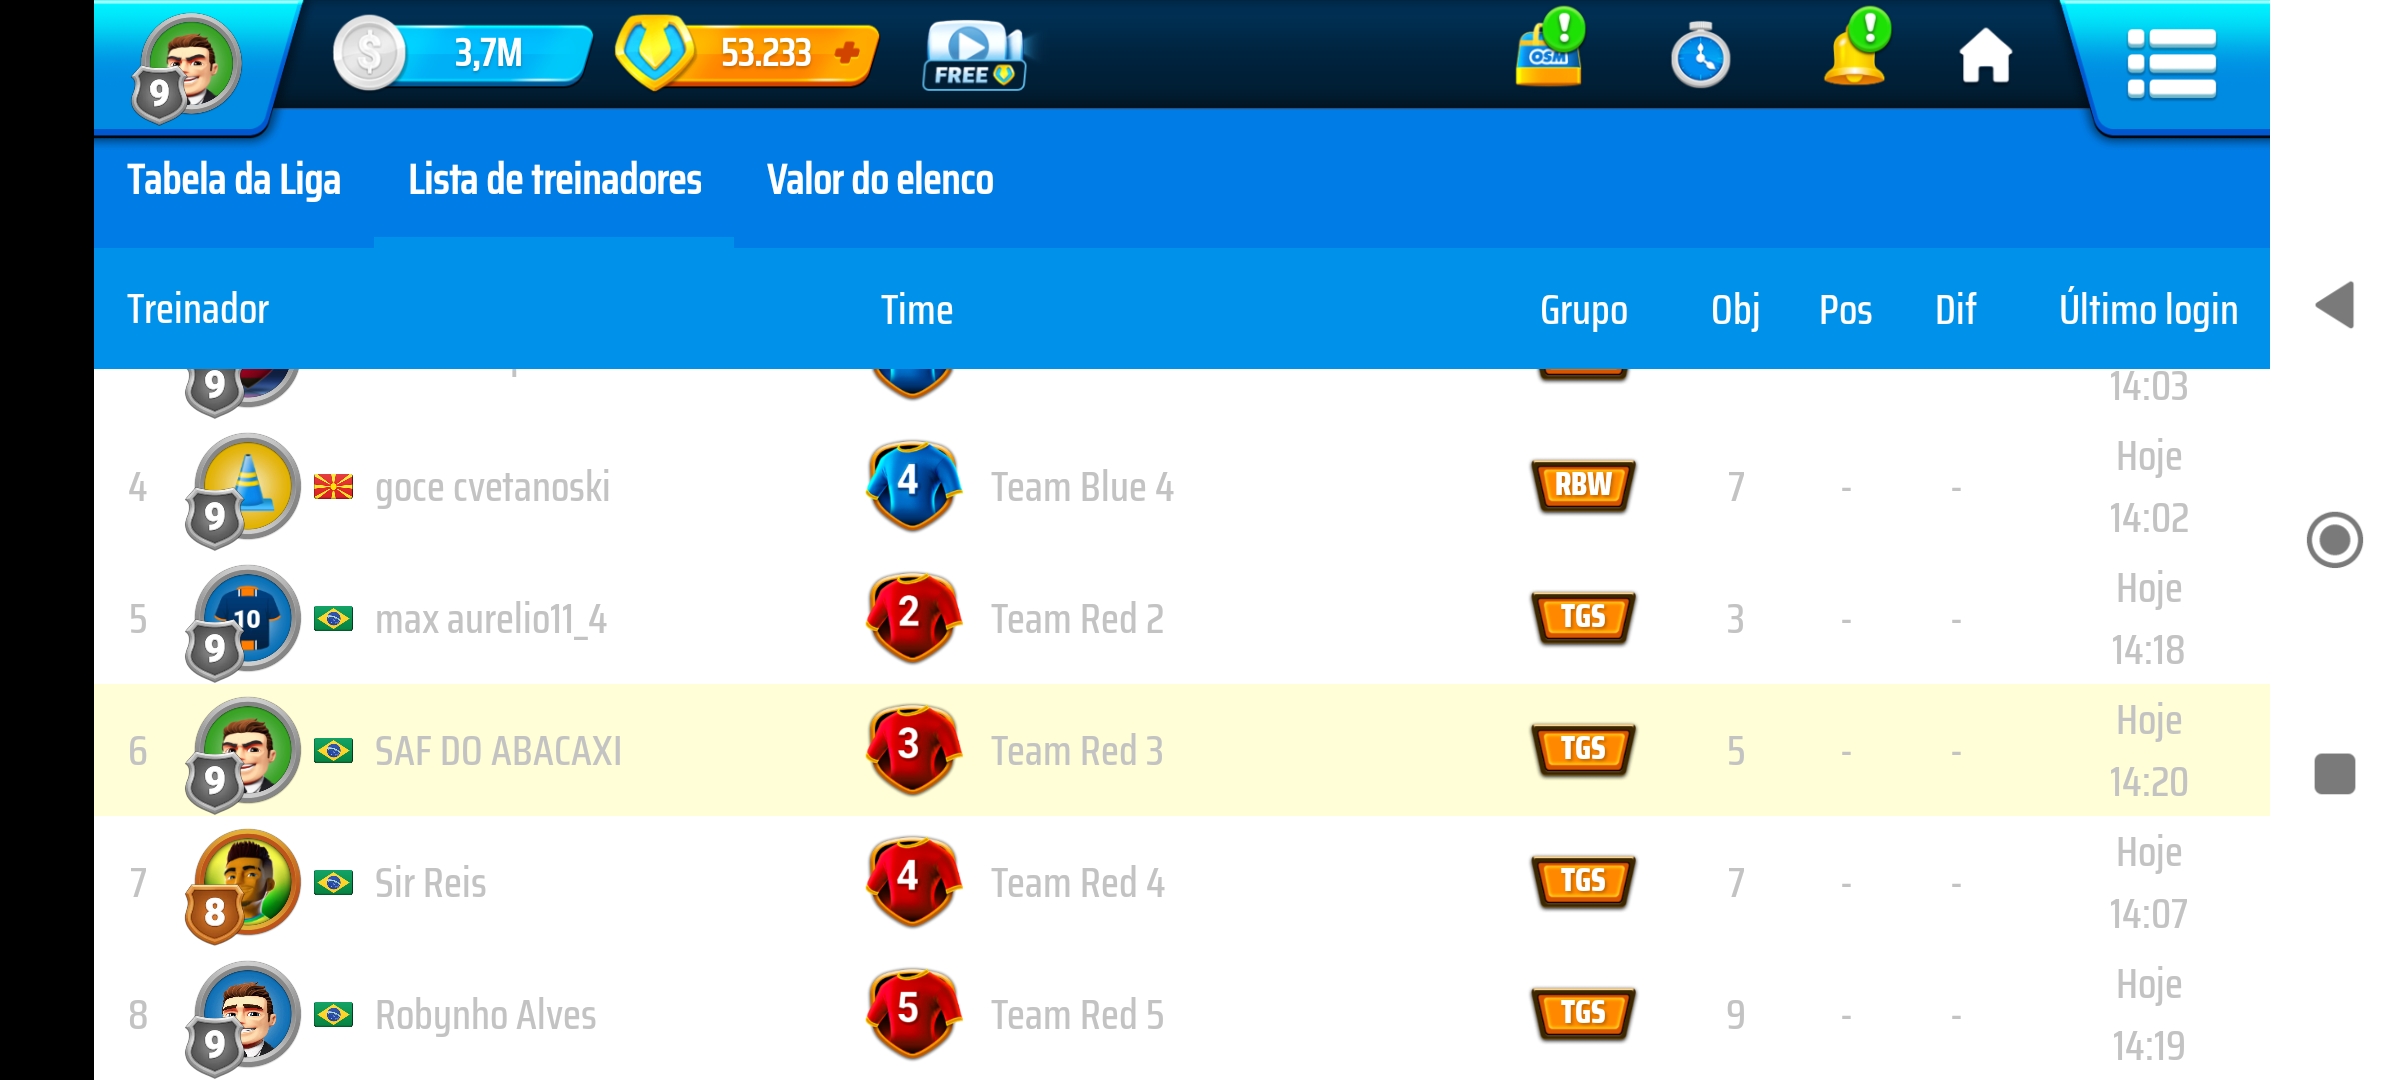Tap Android recent apps square button
Screen dimensions: 2400x1080
[x=2335, y=774]
